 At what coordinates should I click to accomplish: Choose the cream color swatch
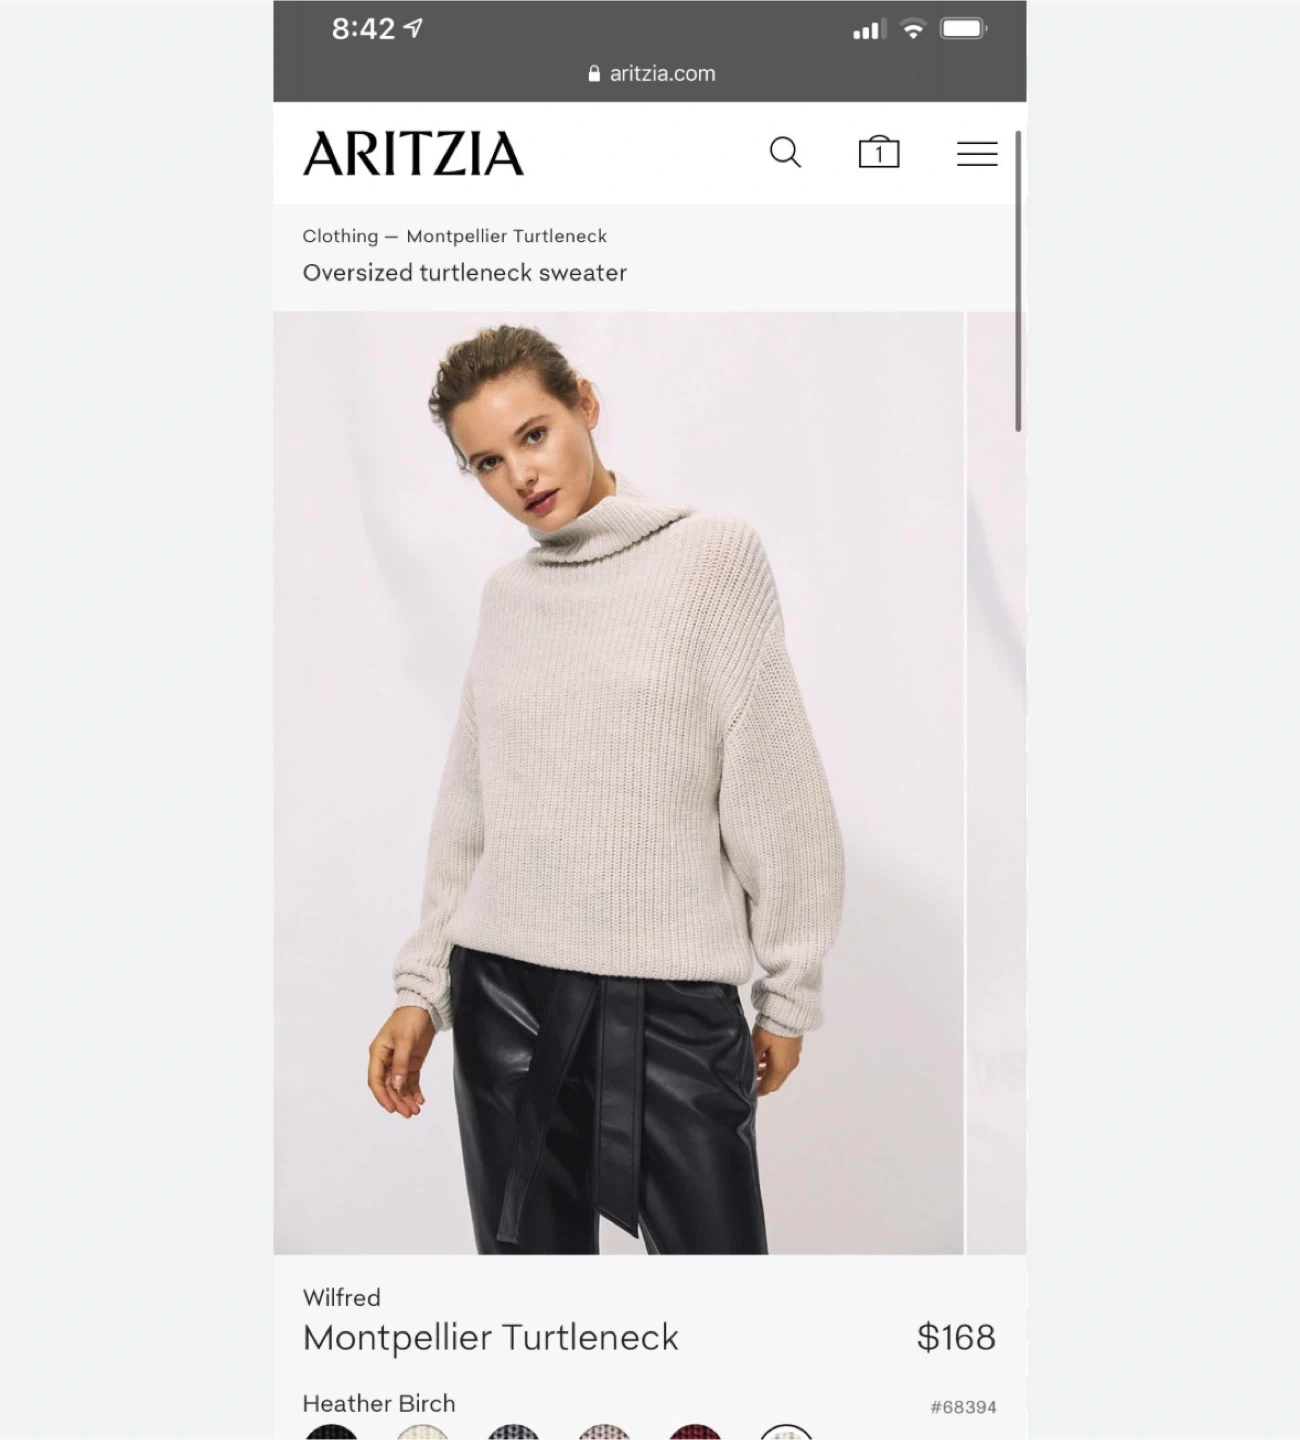[x=422, y=1431]
